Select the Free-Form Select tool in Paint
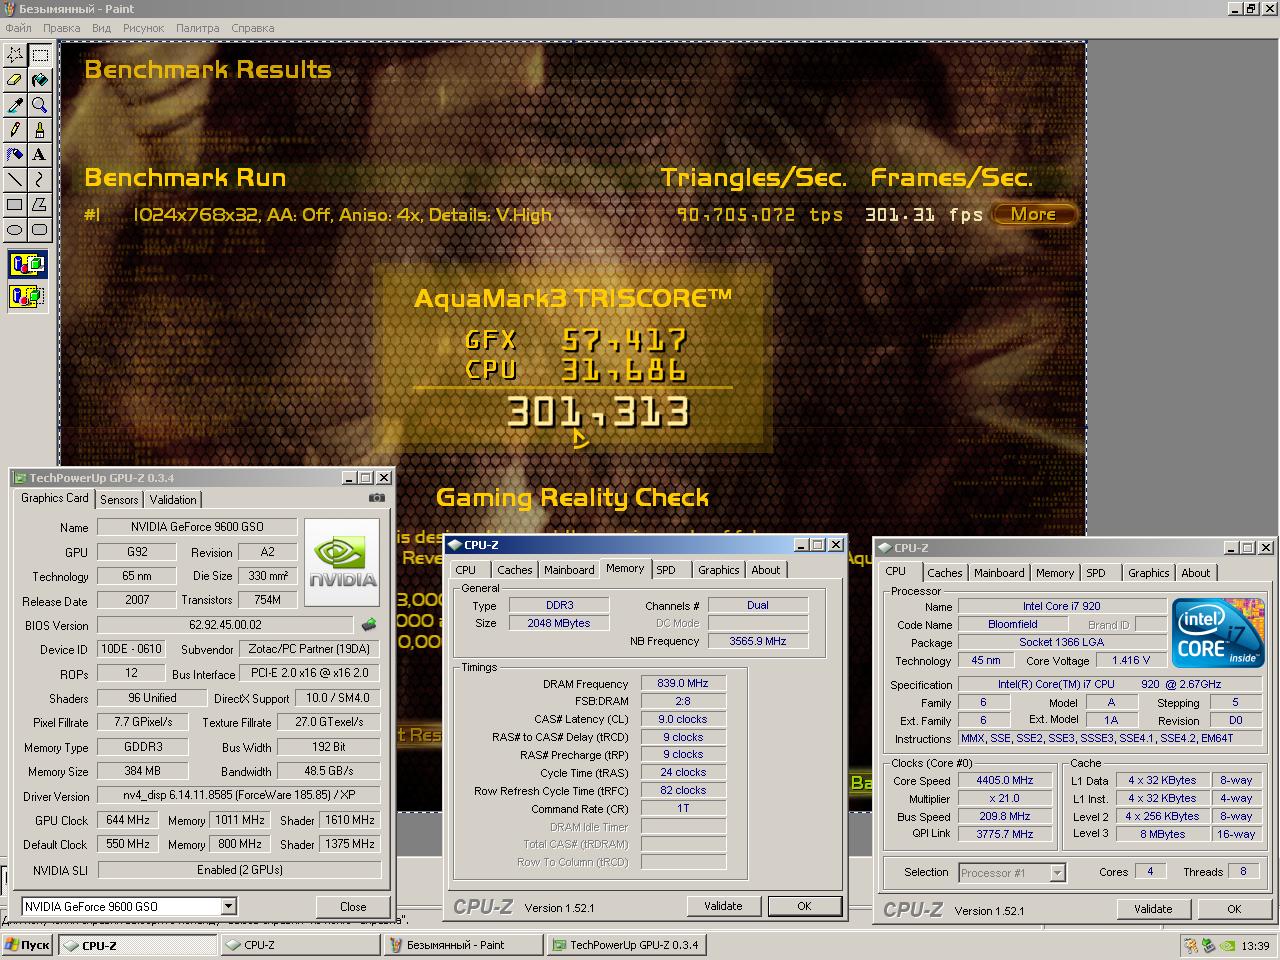 (15, 55)
